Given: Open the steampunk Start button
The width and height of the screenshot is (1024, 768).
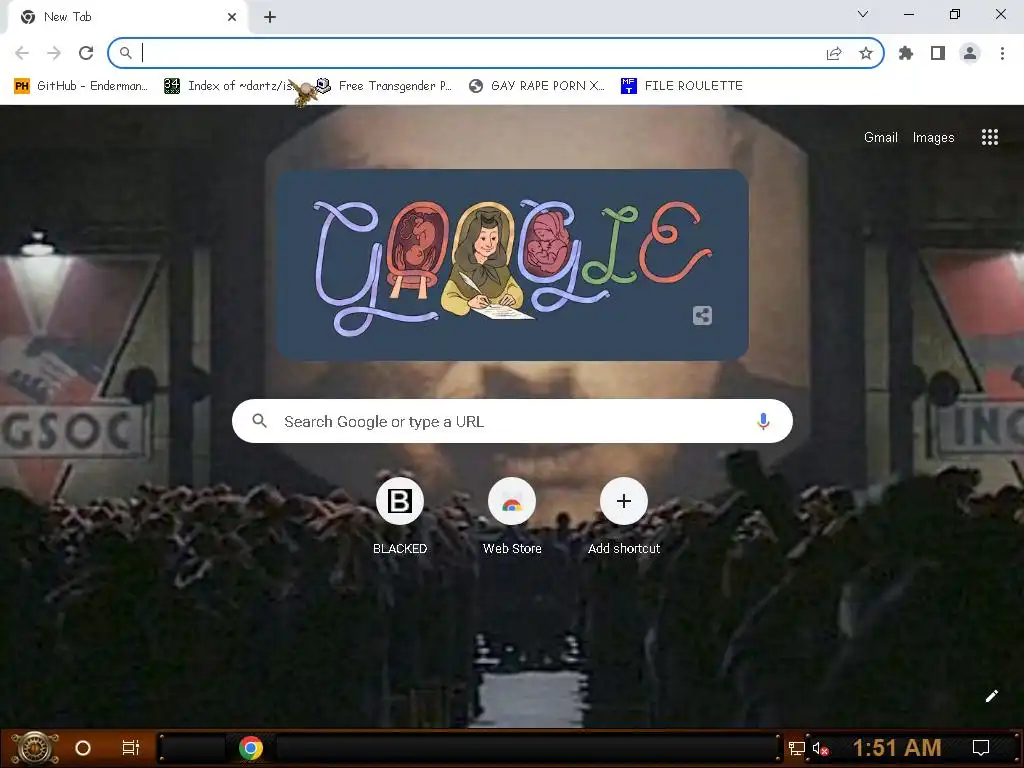Looking at the screenshot, I should pos(35,748).
